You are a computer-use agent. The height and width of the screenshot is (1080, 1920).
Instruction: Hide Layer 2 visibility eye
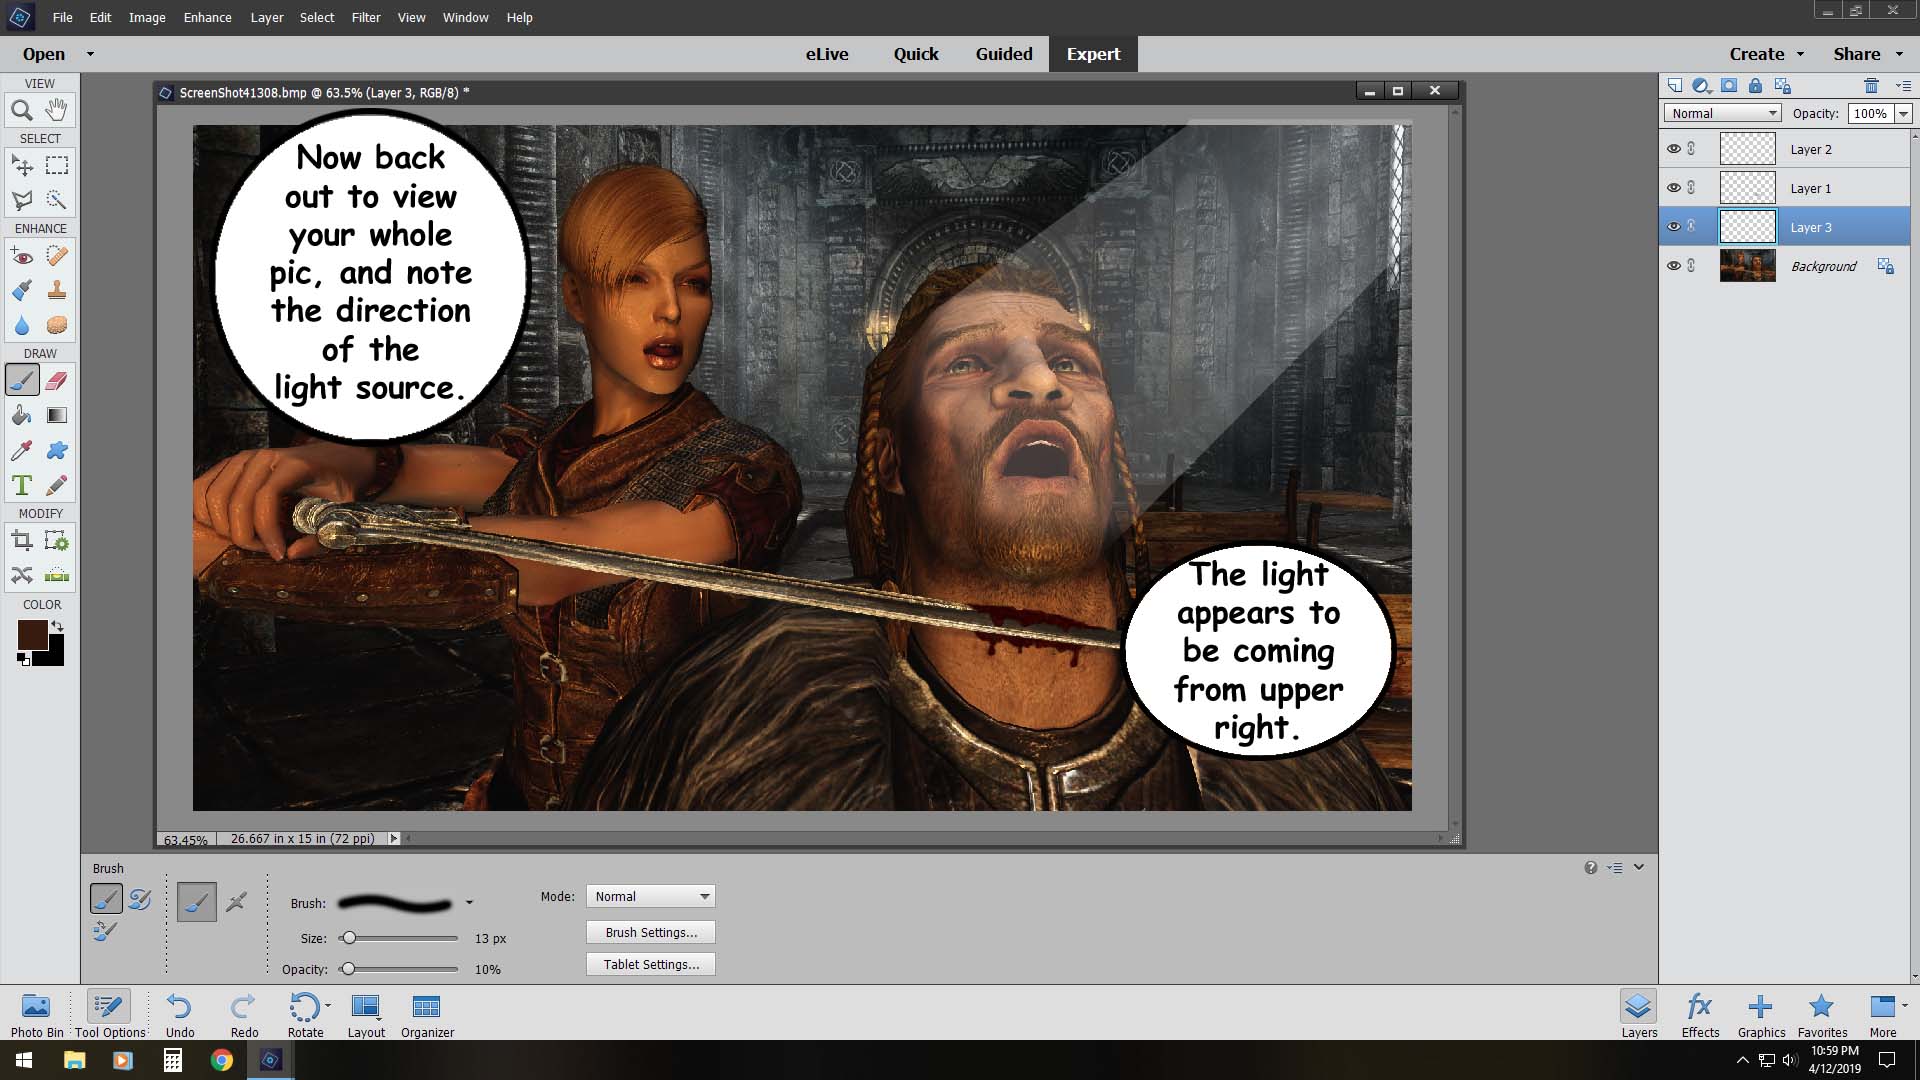(x=1674, y=149)
